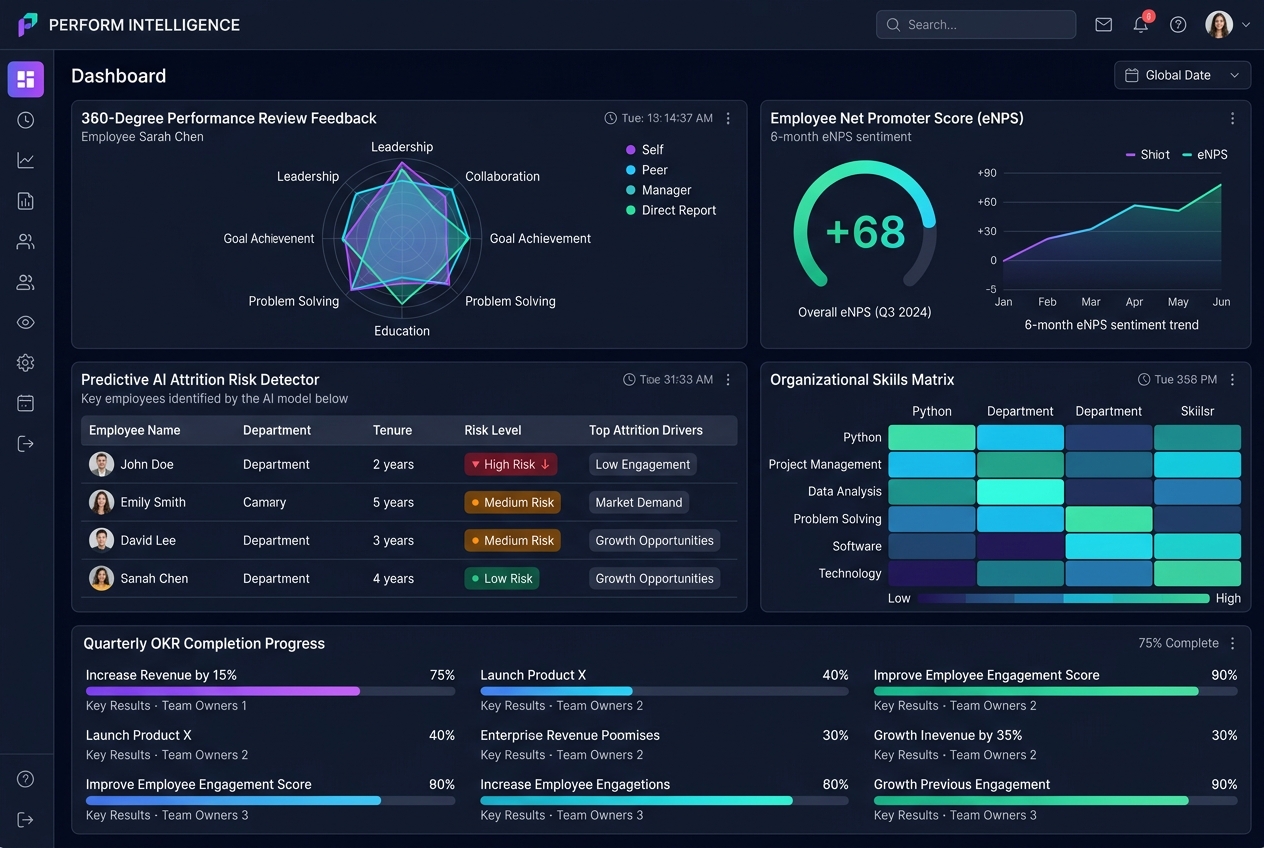Click the Project Management row label
This screenshot has height=848, width=1264.
coord(825,464)
